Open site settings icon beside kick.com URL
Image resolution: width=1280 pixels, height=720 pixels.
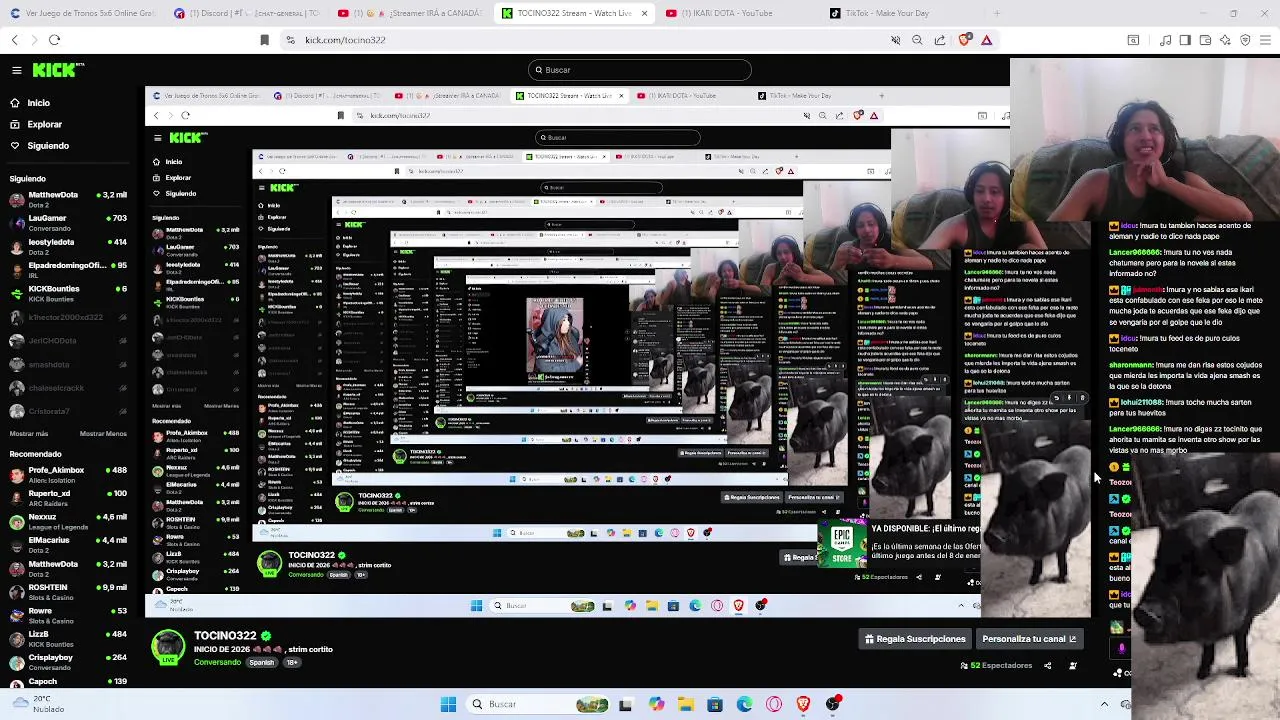point(290,40)
